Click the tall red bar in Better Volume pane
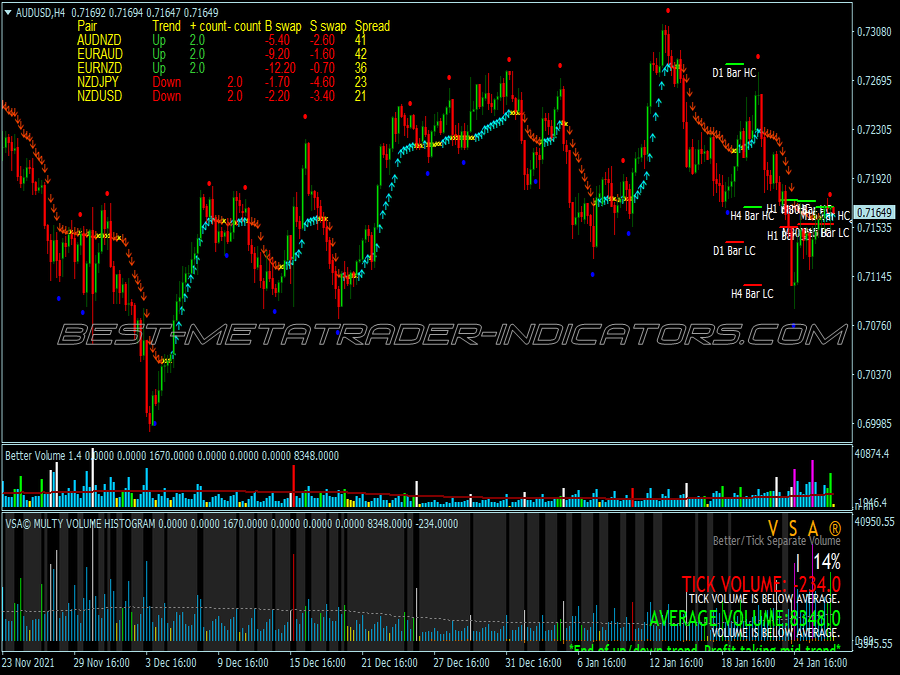This screenshot has height=675, width=900. tap(294, 486)
